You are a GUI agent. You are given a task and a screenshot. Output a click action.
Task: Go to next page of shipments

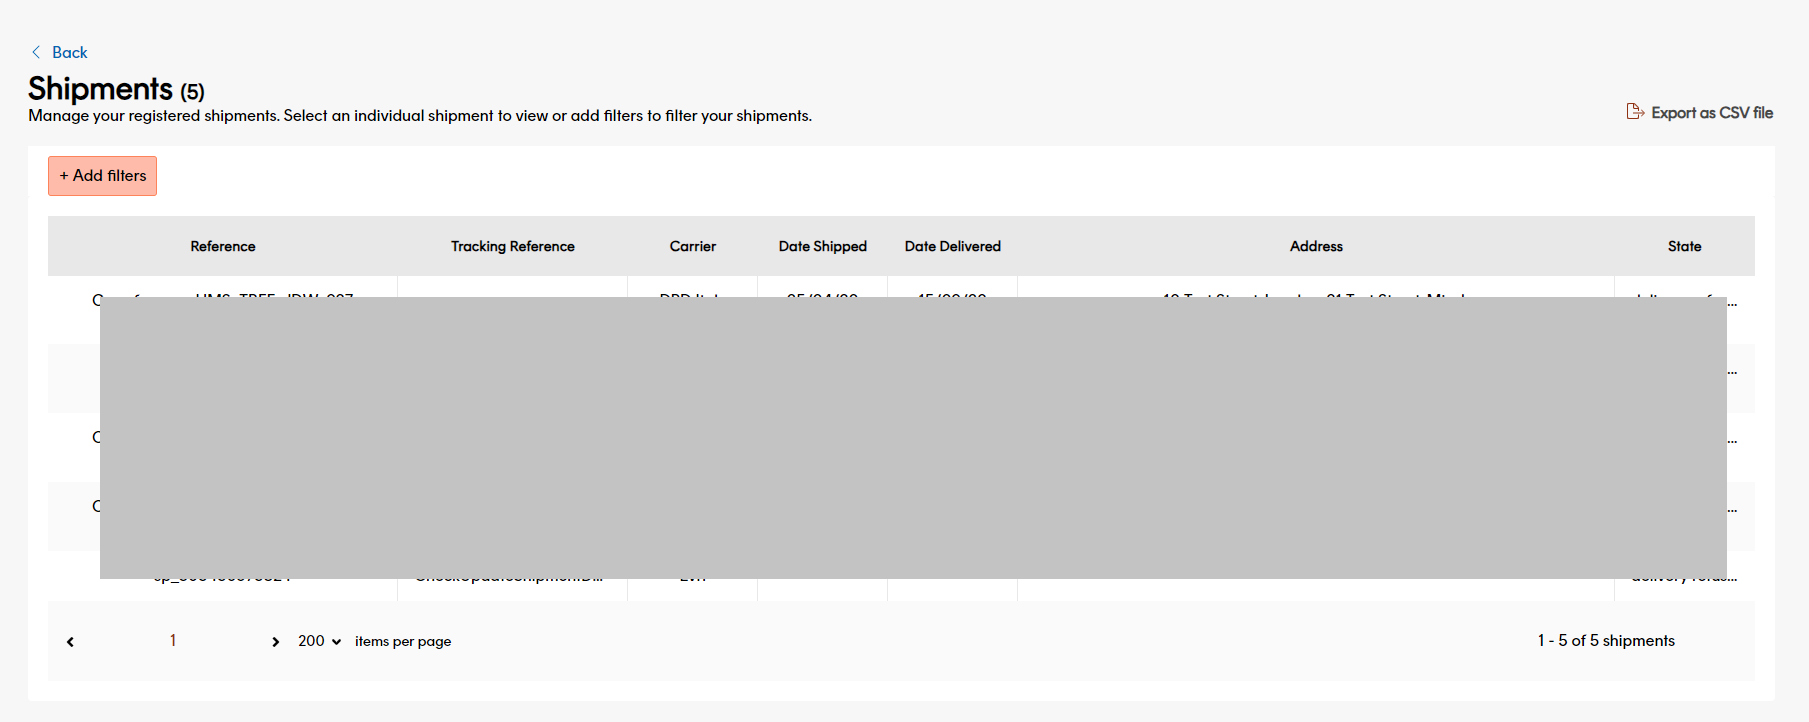point(276,642)
